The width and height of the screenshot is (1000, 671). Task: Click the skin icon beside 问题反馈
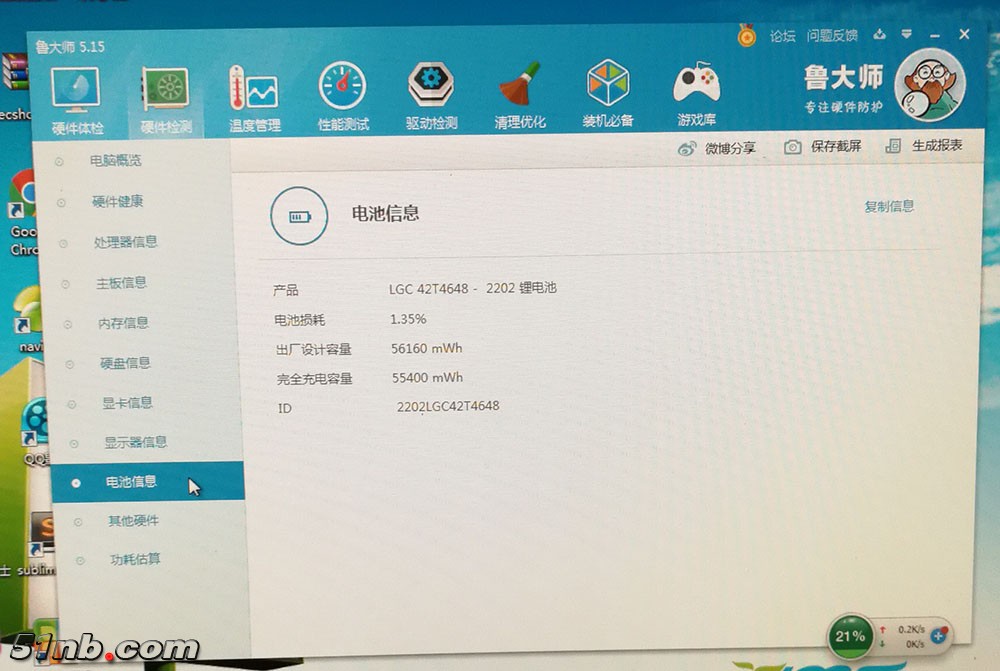click(879, 34)
